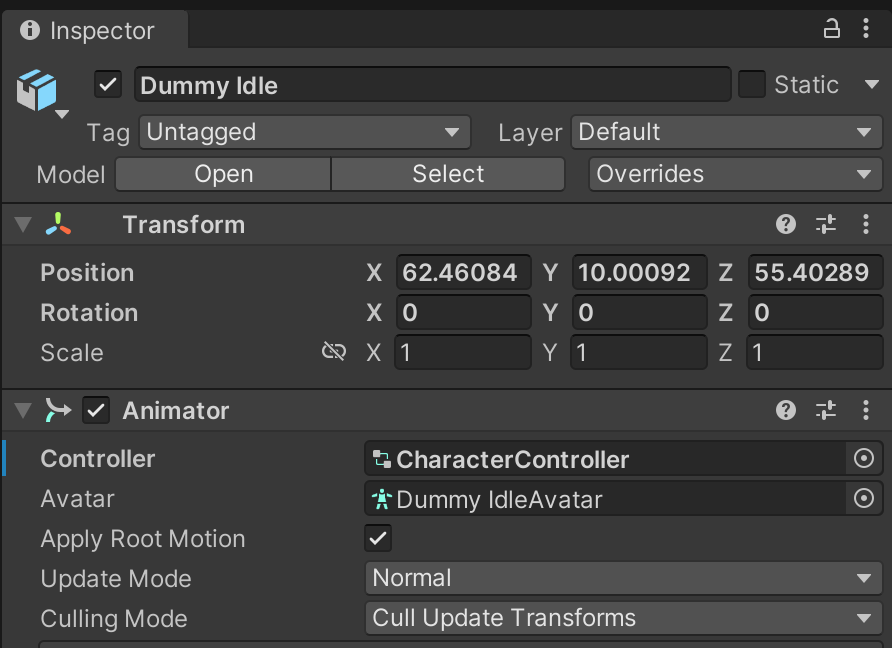Open the Inspector panel kebab menu
This screenshot has width=892, height=648.
click(x=866, y=29)
